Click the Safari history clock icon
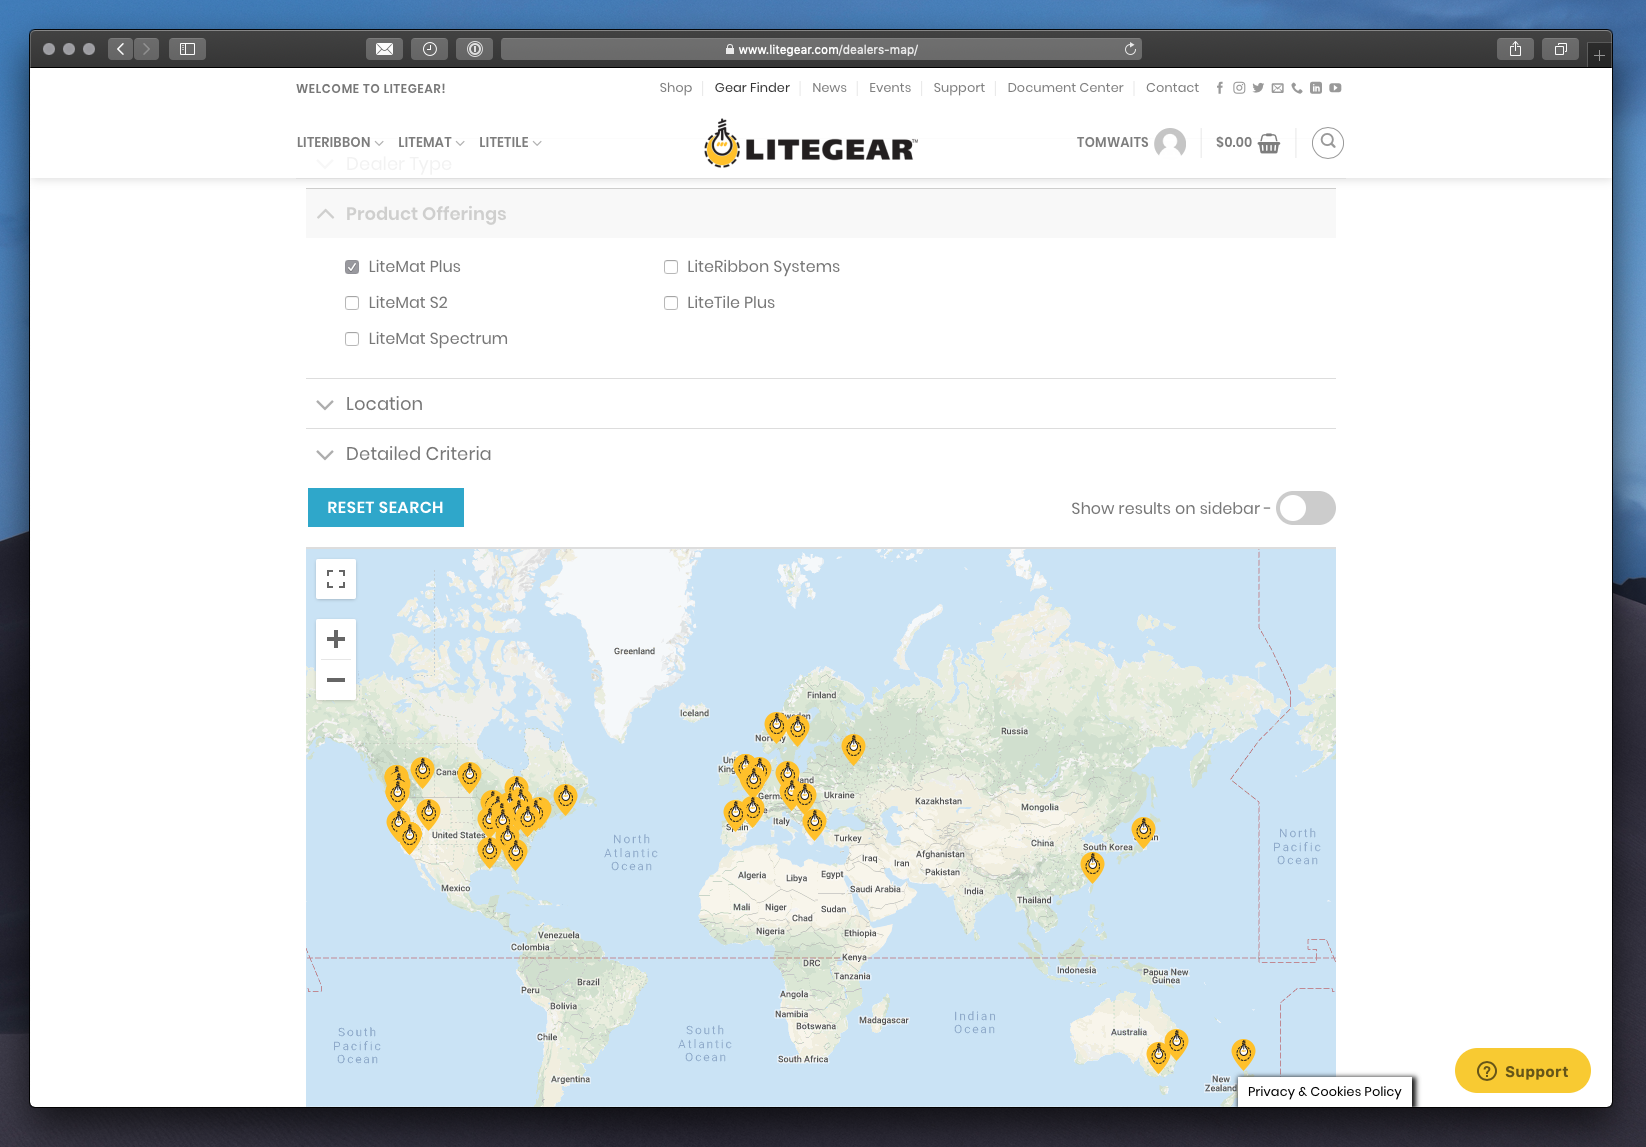The width and height of the screenshot is (1646, 1147). (430, 49)
